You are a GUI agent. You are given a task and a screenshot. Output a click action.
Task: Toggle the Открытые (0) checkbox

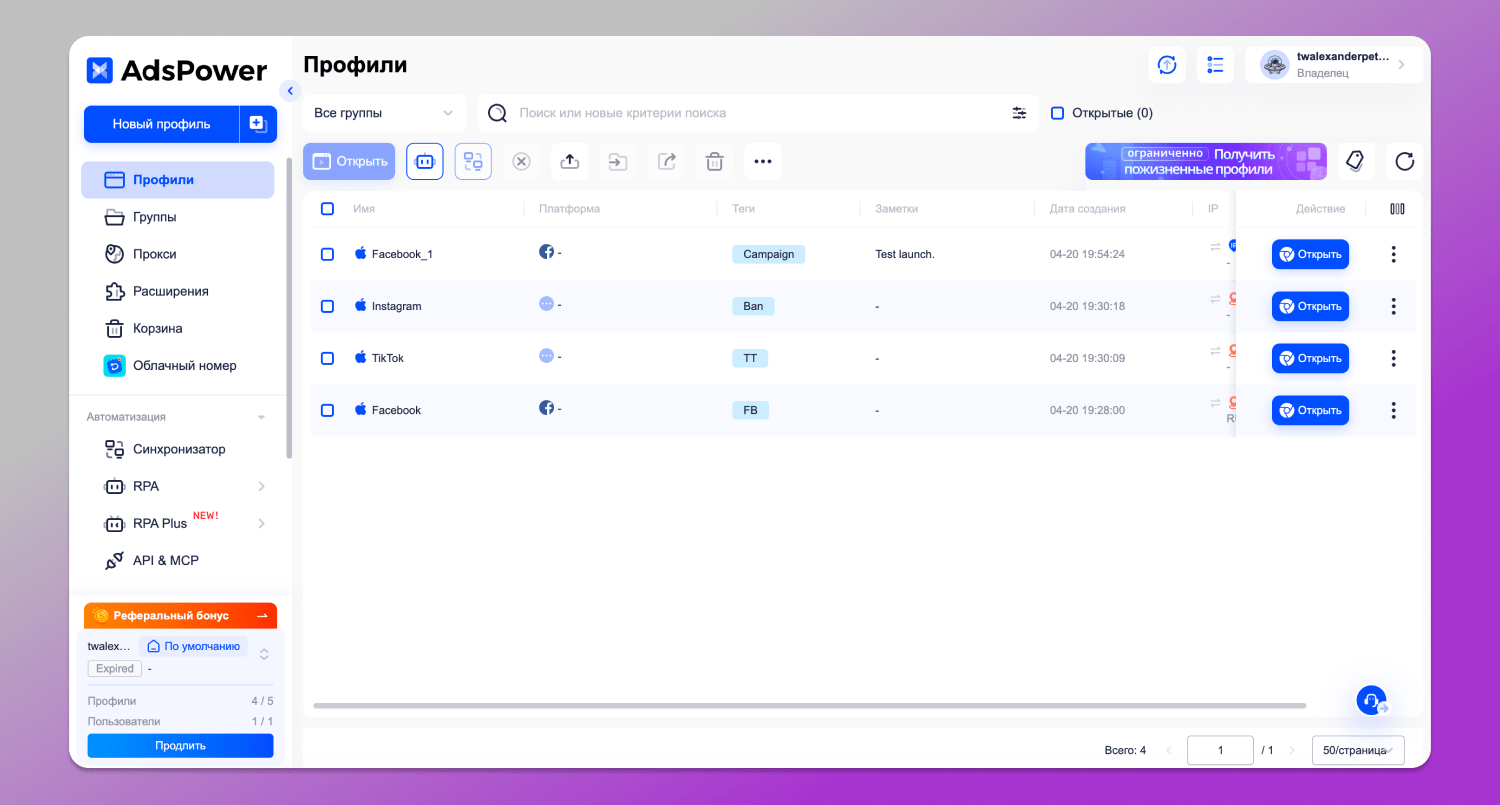tap(1057, 113)
